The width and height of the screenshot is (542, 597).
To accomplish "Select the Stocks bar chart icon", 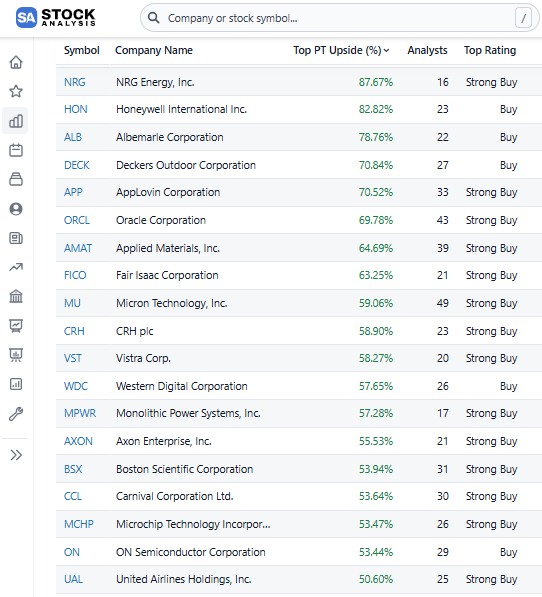I will point(16,121).
